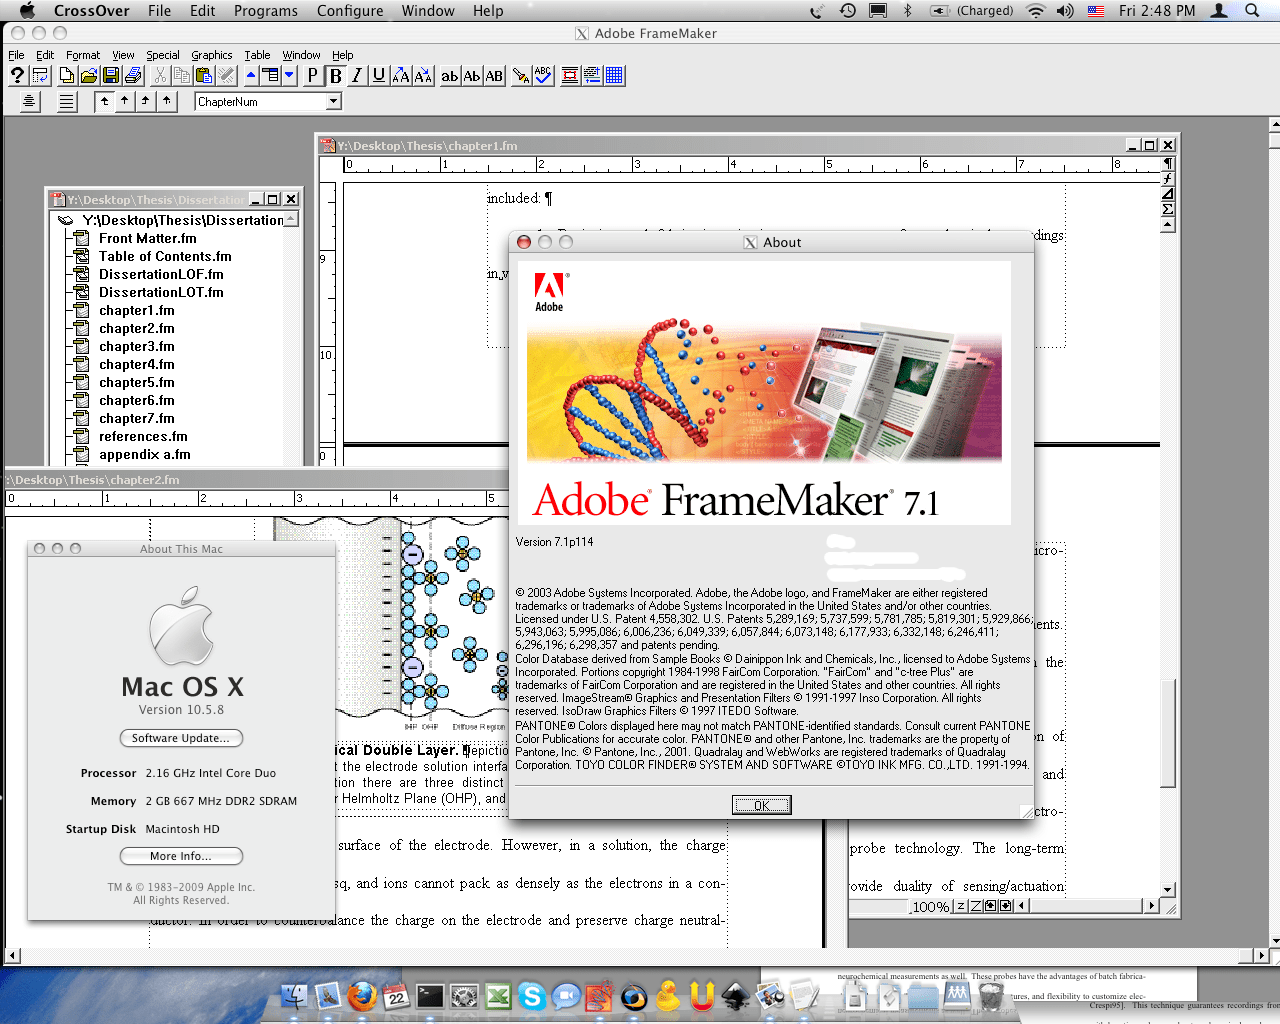The height and width of the screenshot is (1024, 1280).
Task: Click the Spotlight search icon in menu bar
Action: [x=1252, y=11]
